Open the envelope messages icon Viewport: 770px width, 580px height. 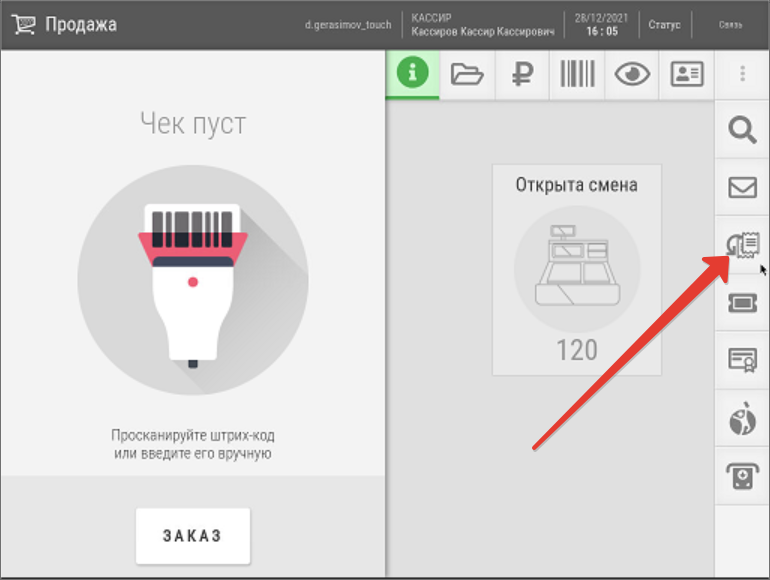point(742,187)
